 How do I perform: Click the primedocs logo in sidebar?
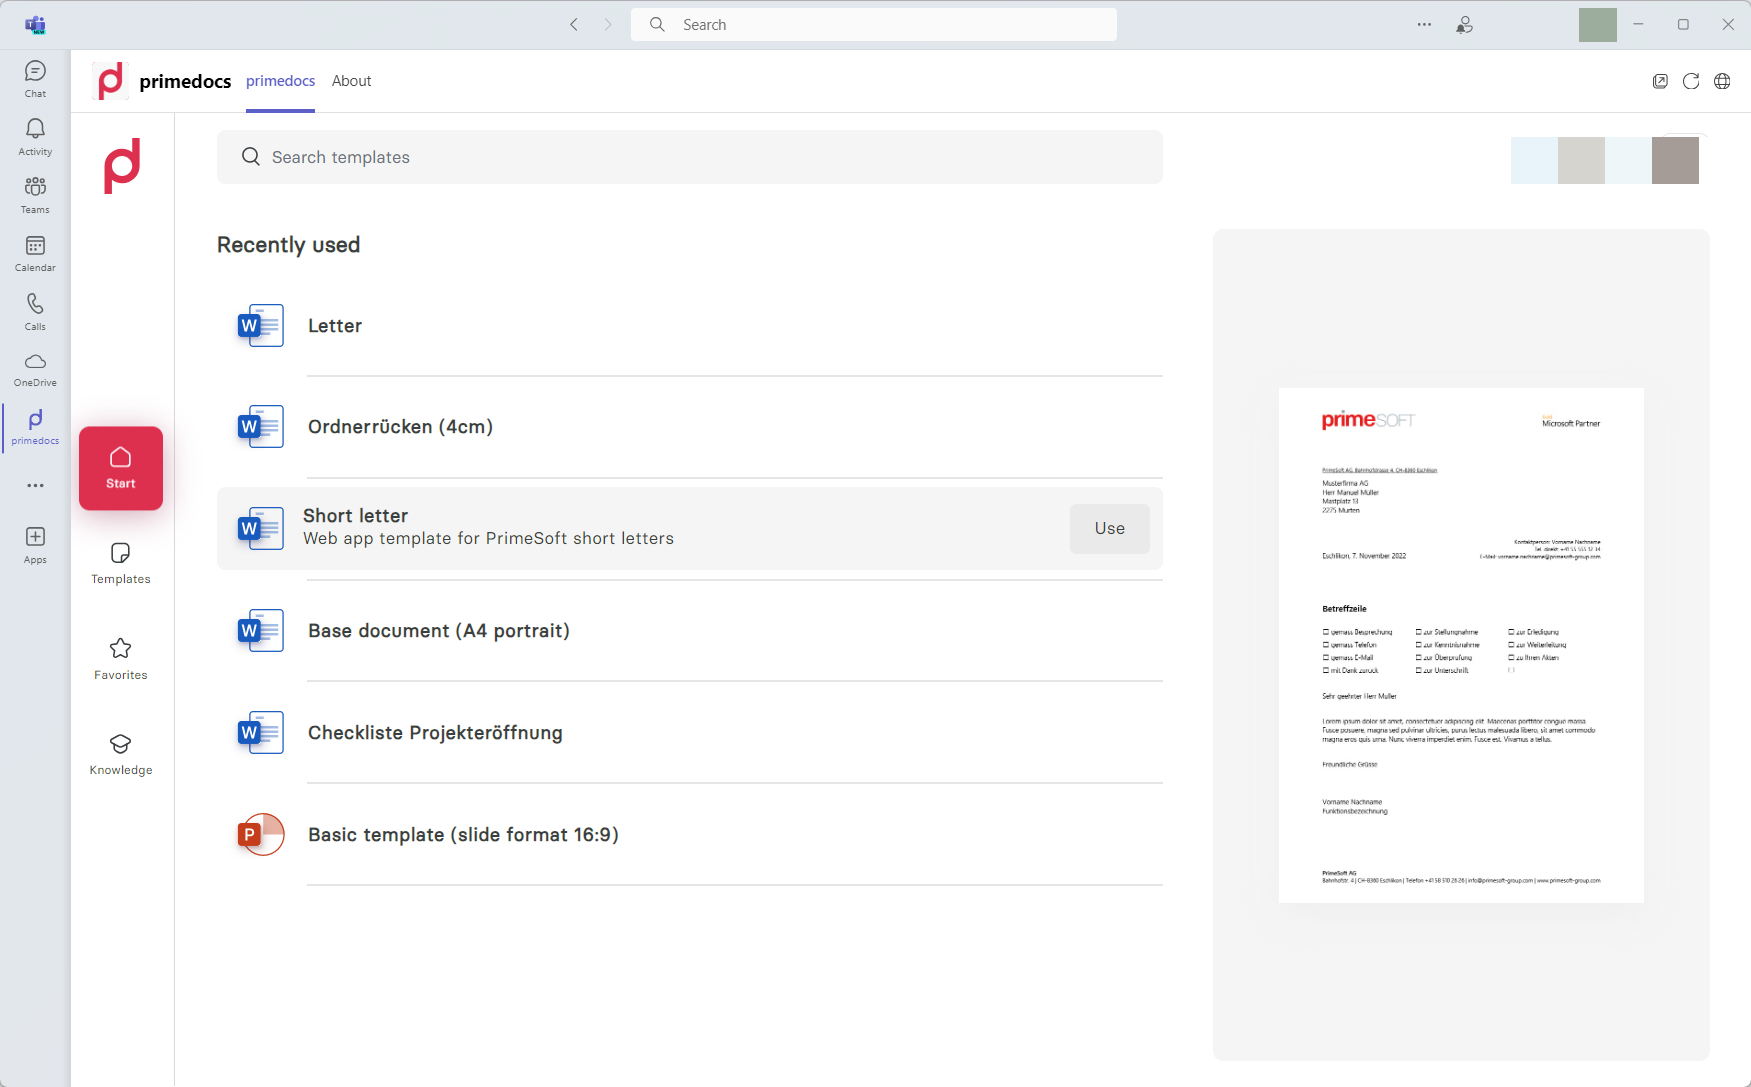pyautogui.click(x=122, y=166)
